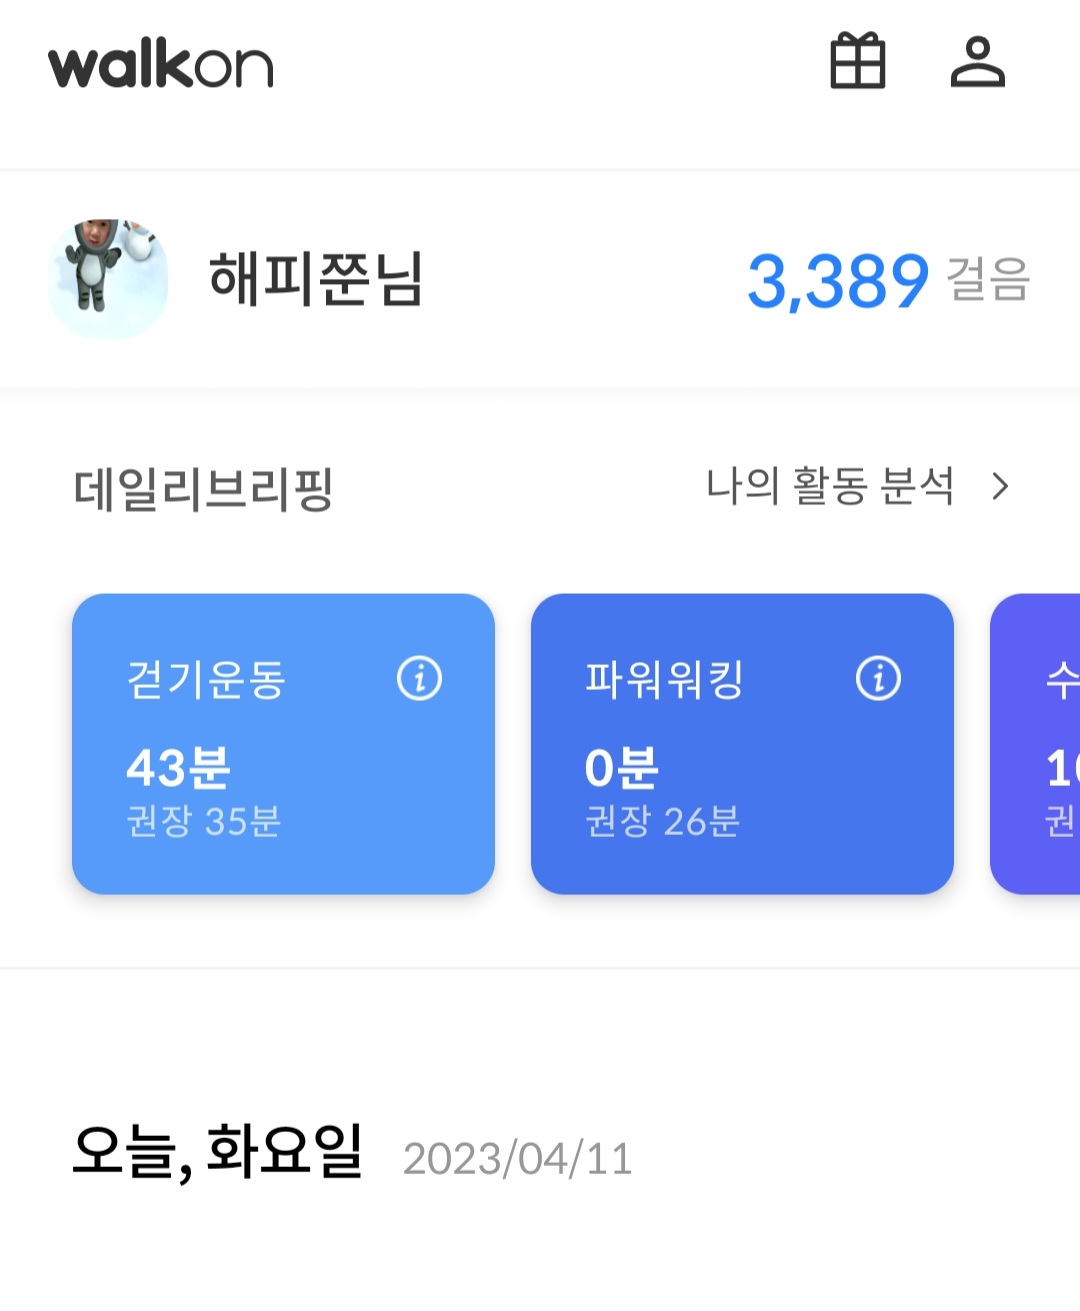Viewport: 1080px width, 1311px height.
Task: Show info for 걷기운동 card
Action: [x=419, y=678]
